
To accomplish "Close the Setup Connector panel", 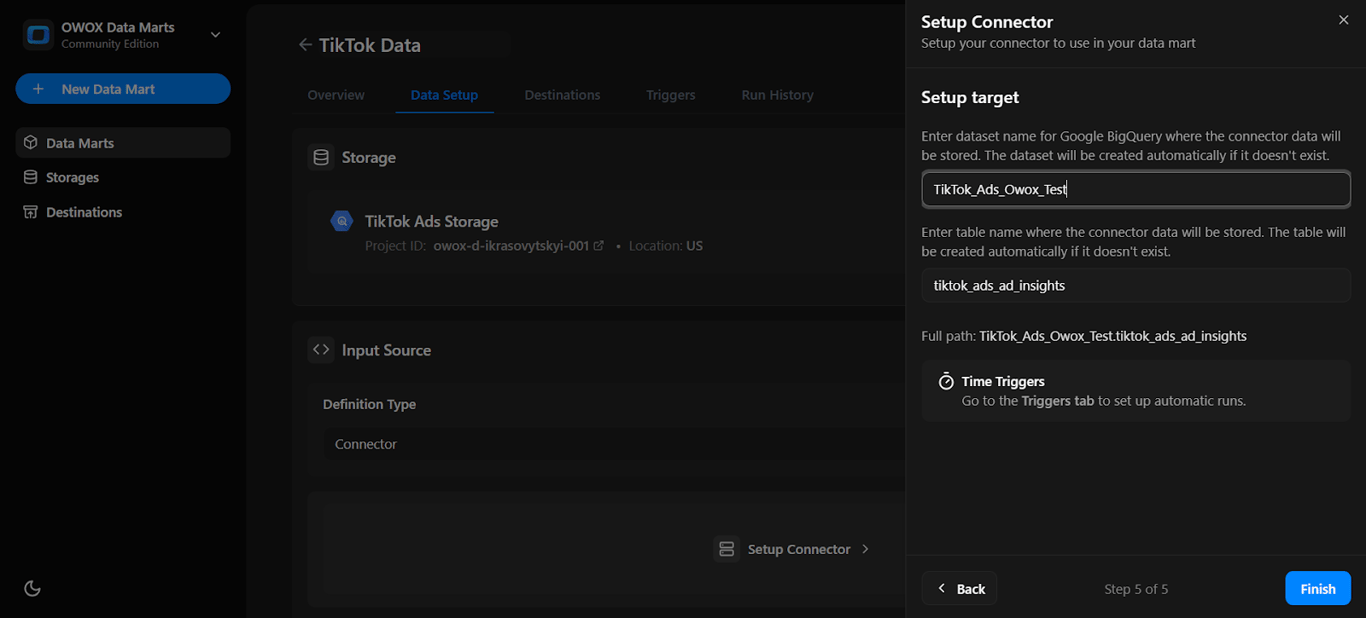I will tap(1343, 20).
